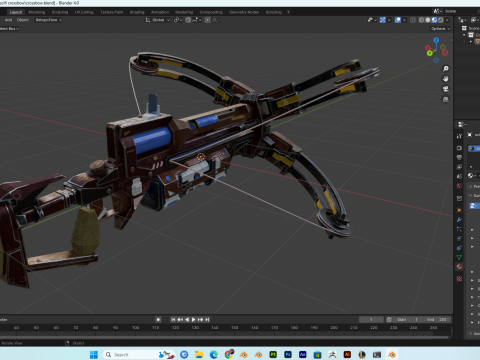Screen dimensions: 480x360
Task: Switch to the Texture Paint workspace tab
Action: (x=112, y=12)
